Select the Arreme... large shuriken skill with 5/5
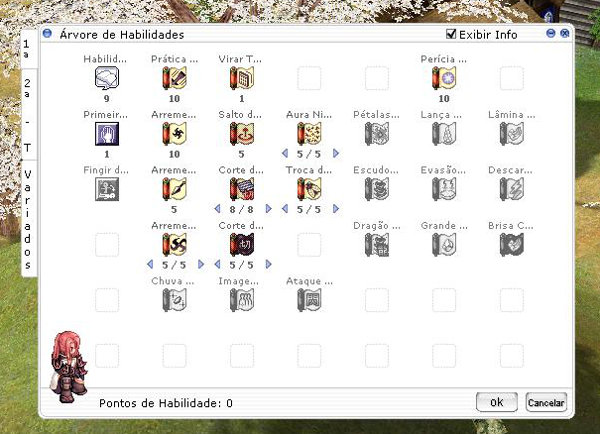The image size is (600, 434). point(174,245)
